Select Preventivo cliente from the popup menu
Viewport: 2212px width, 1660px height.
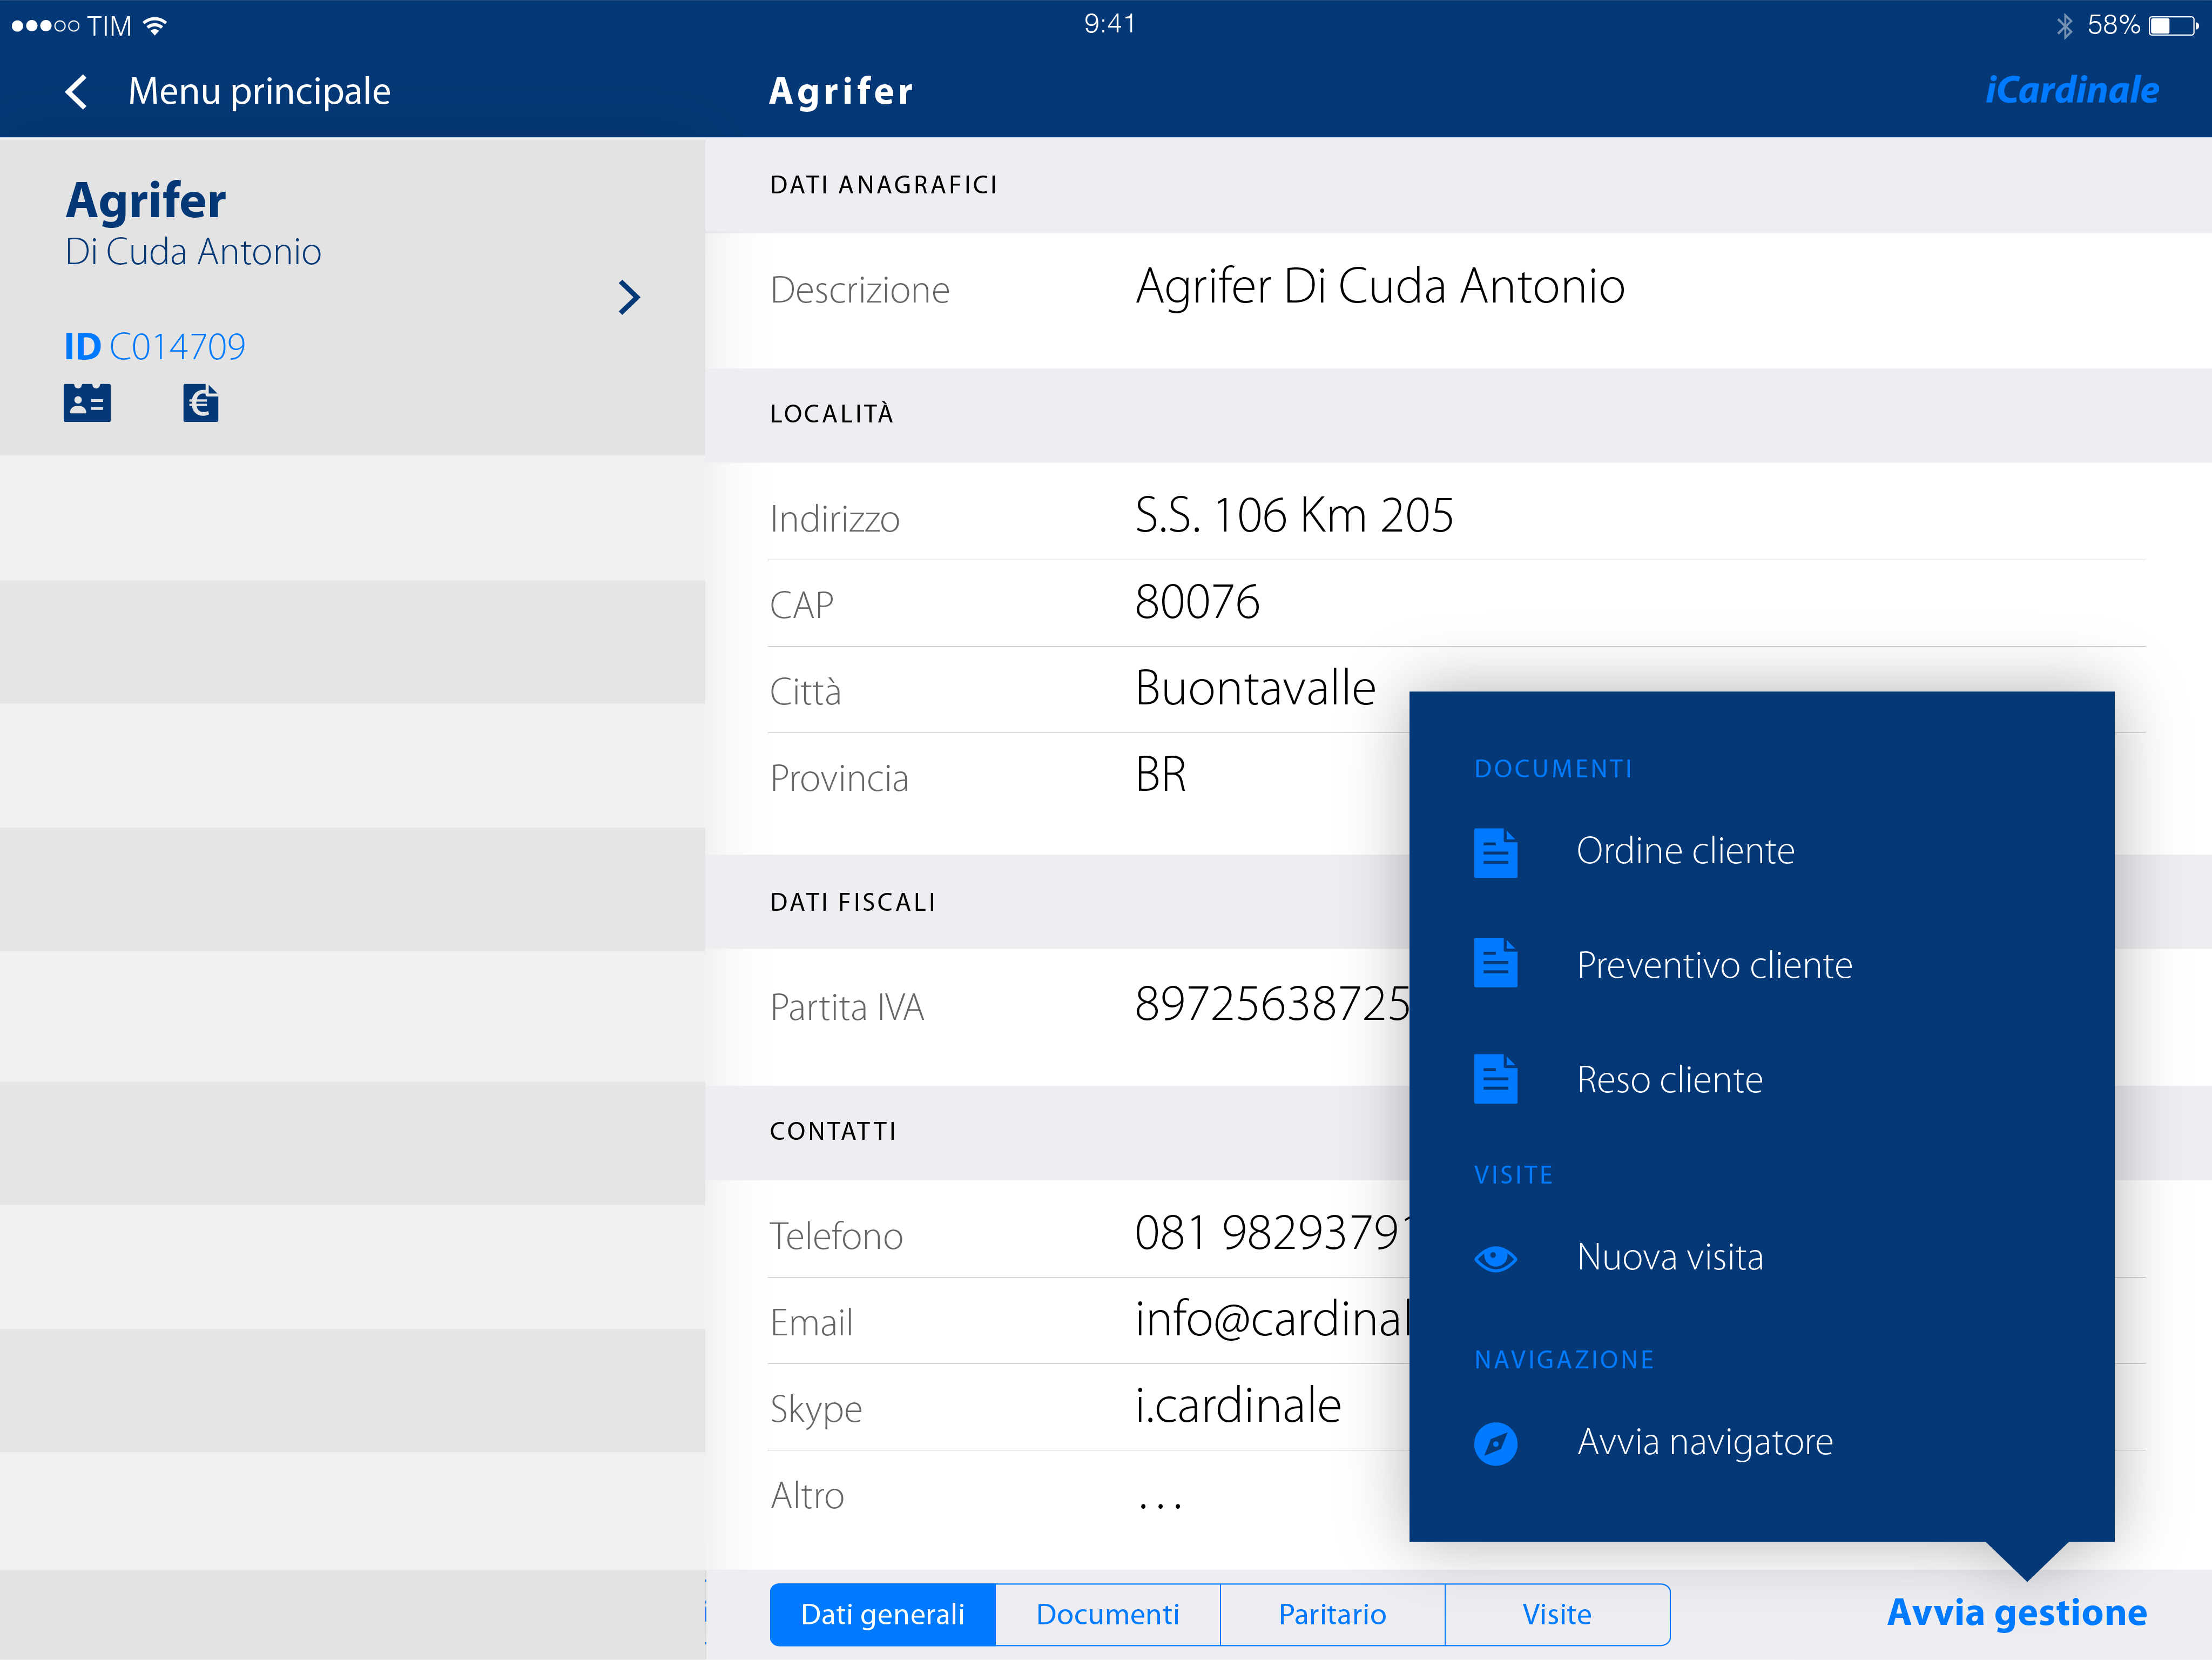[x=1714, y=965]
